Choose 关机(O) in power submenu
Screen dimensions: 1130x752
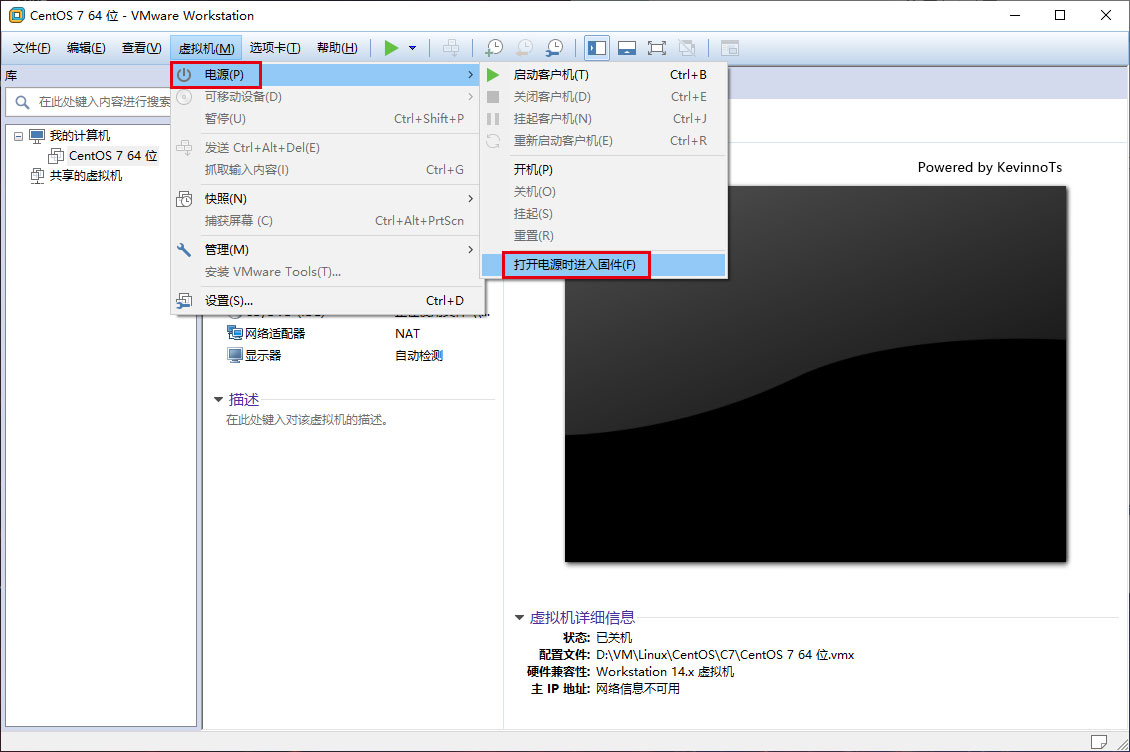pyautogui.click(x=603, y=192)
